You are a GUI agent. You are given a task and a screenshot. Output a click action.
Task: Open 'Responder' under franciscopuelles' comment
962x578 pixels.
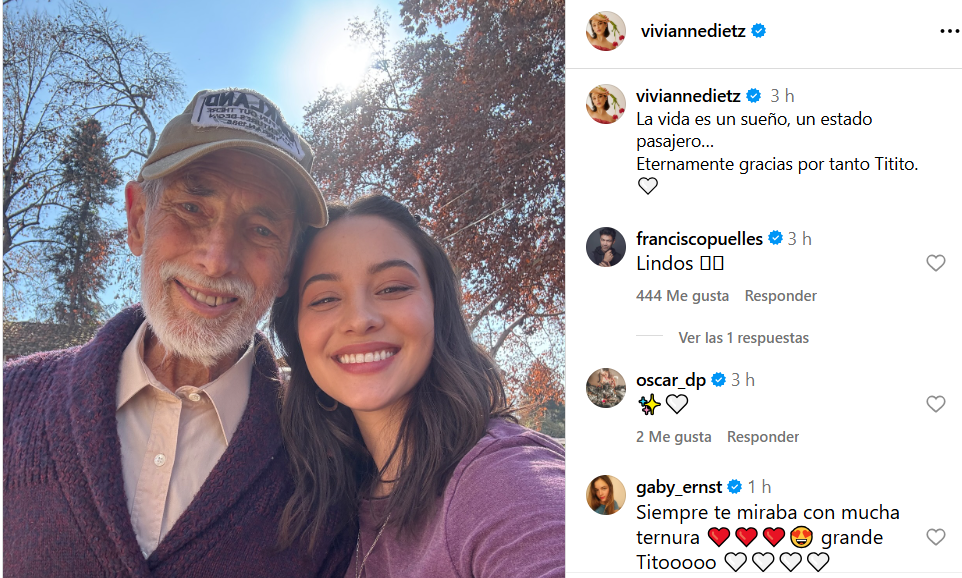780,295
